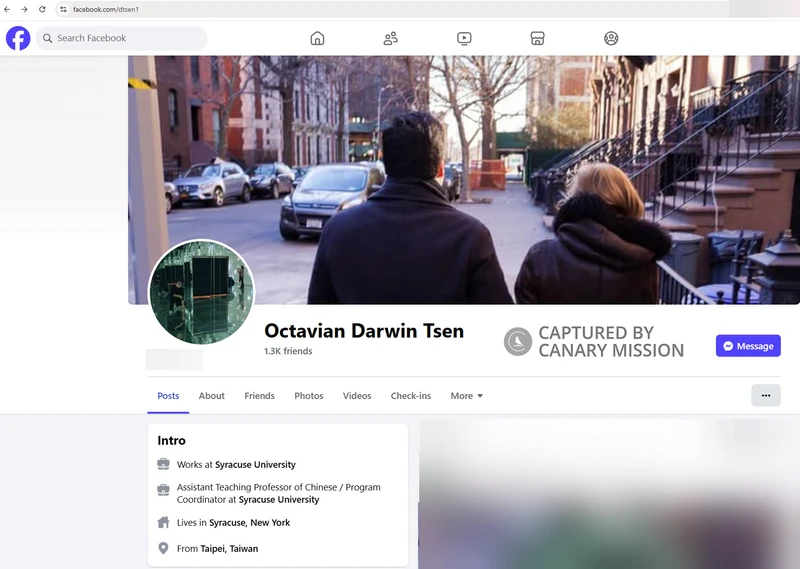Viewport: 800px width, 569px height.
Task: Click the Search Facebook input field
Action: [x=121, y=38]
